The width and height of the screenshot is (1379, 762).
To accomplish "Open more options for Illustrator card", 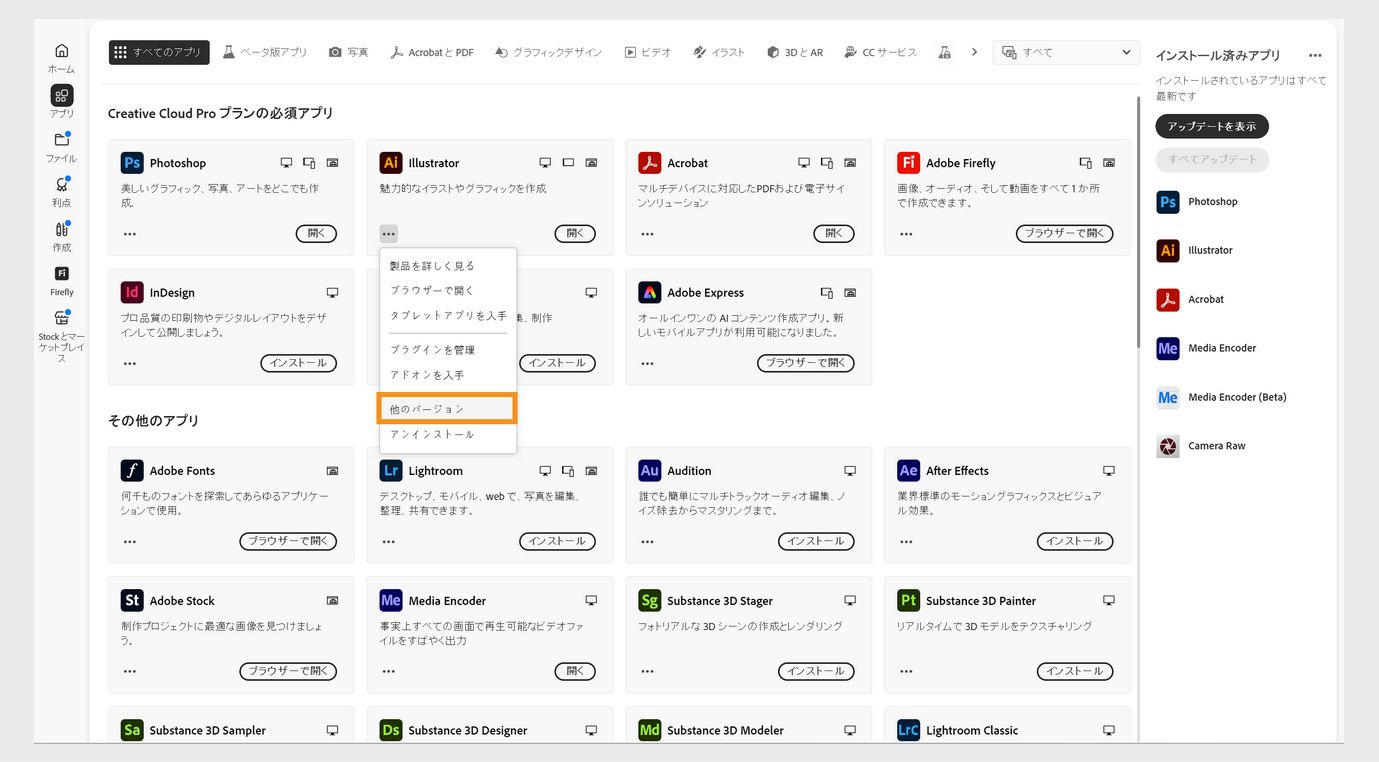I will [x=389, y=234].
